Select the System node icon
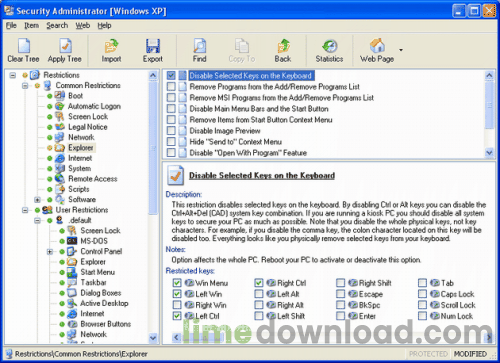The width and height of the screenshot is (500, 363). click(60, 168)
